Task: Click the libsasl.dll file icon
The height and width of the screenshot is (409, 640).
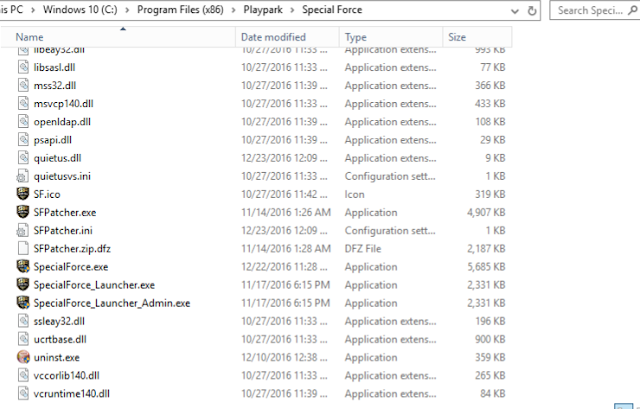Action: [x=23, y=67]
